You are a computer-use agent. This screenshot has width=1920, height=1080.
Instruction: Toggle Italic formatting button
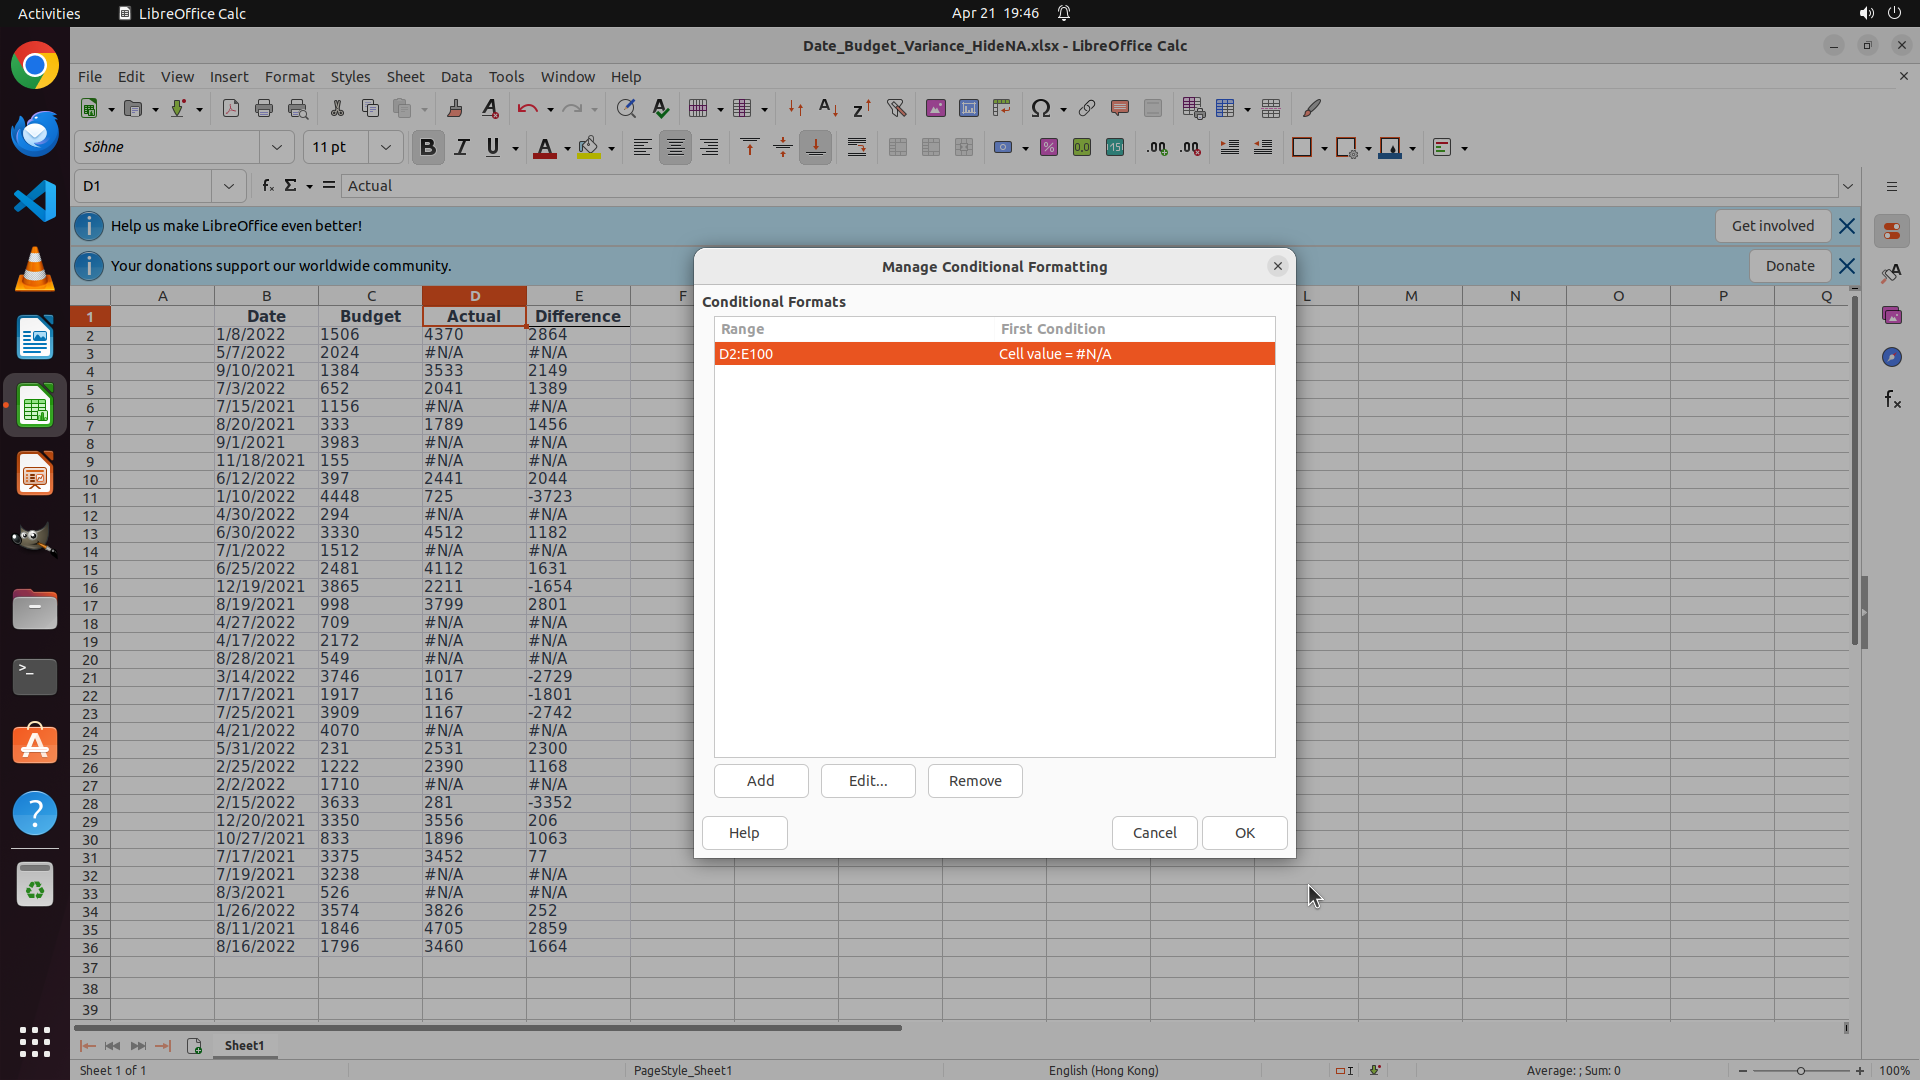461,147
